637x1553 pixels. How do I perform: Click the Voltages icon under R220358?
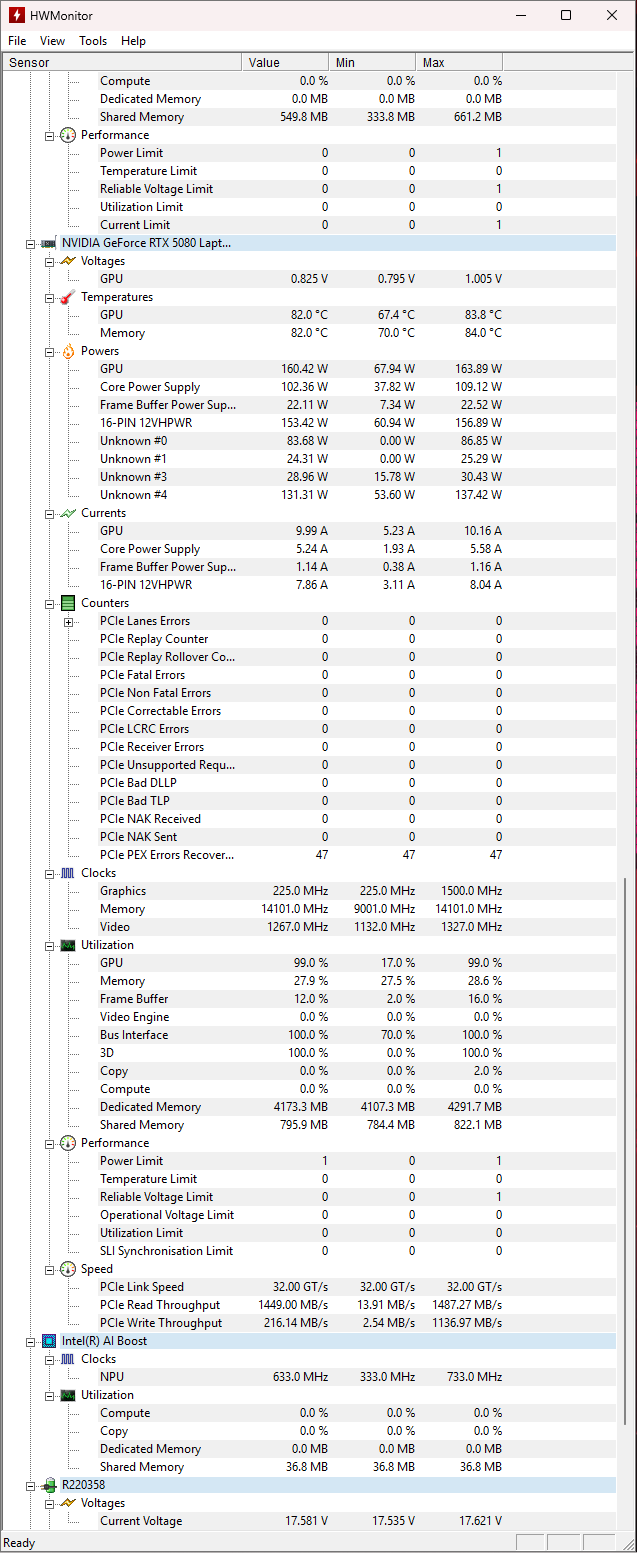pos(68,1503)
